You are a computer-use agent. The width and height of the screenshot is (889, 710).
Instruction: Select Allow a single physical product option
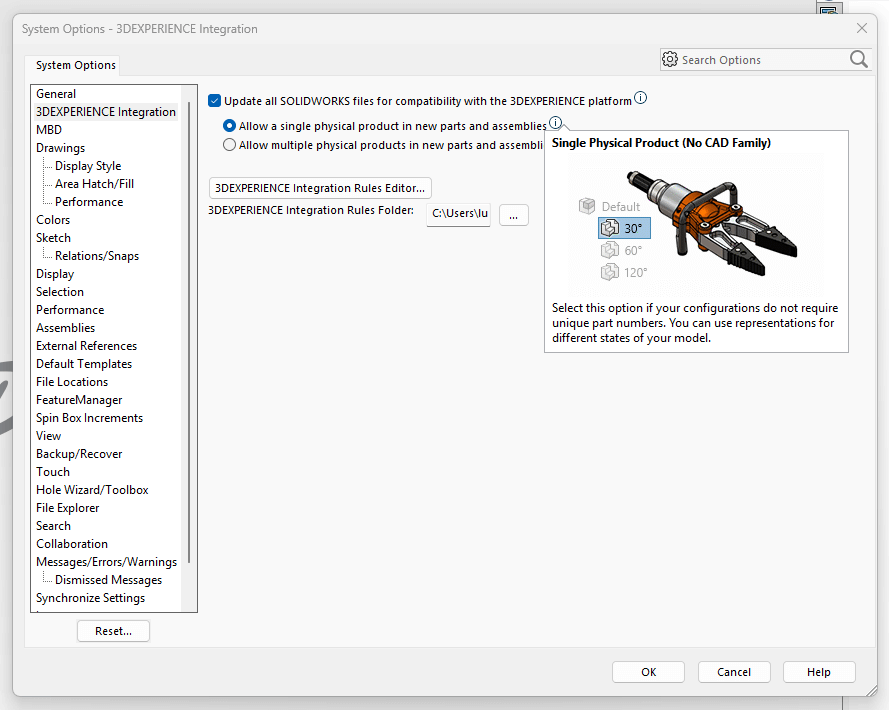[x=229, y=126]
